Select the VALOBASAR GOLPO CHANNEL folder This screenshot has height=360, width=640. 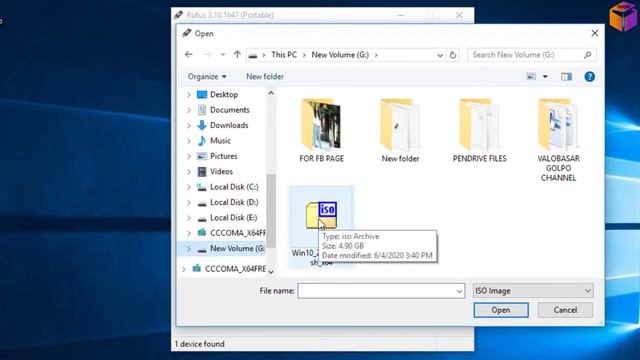coord(558,140)
